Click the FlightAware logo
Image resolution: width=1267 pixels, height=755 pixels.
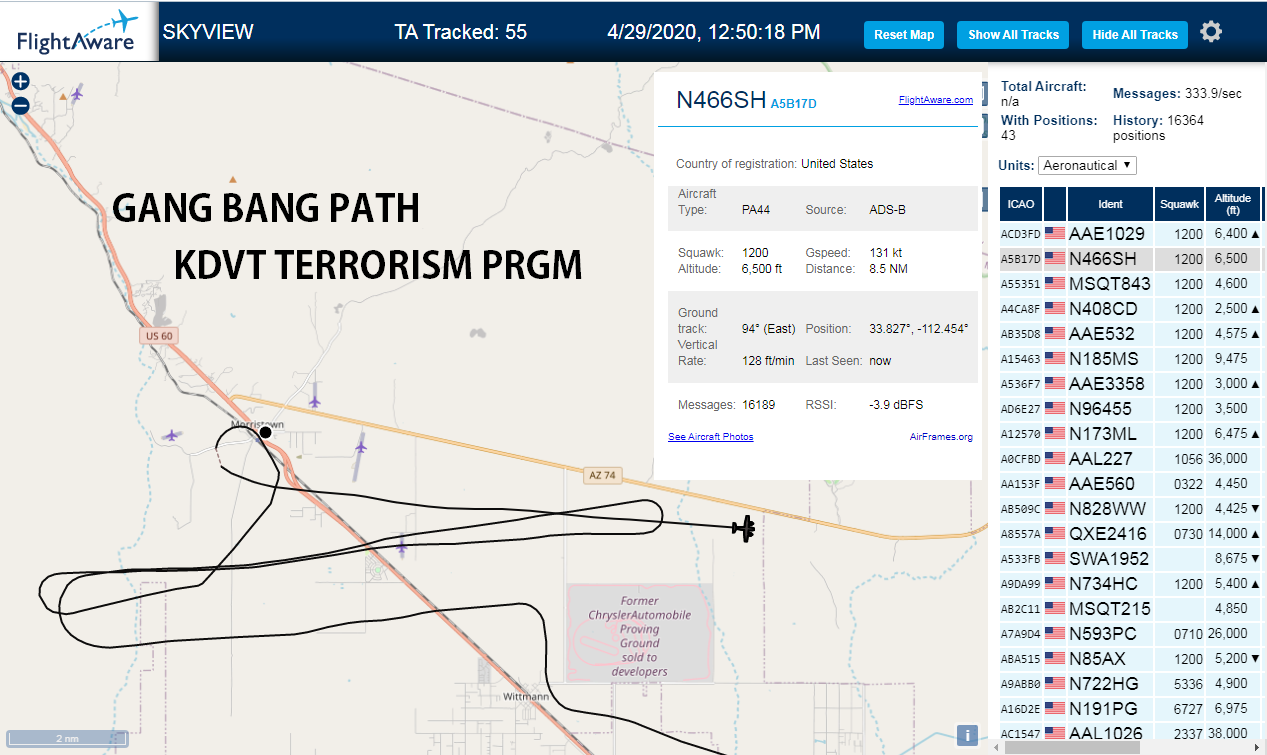pos(78,32)
